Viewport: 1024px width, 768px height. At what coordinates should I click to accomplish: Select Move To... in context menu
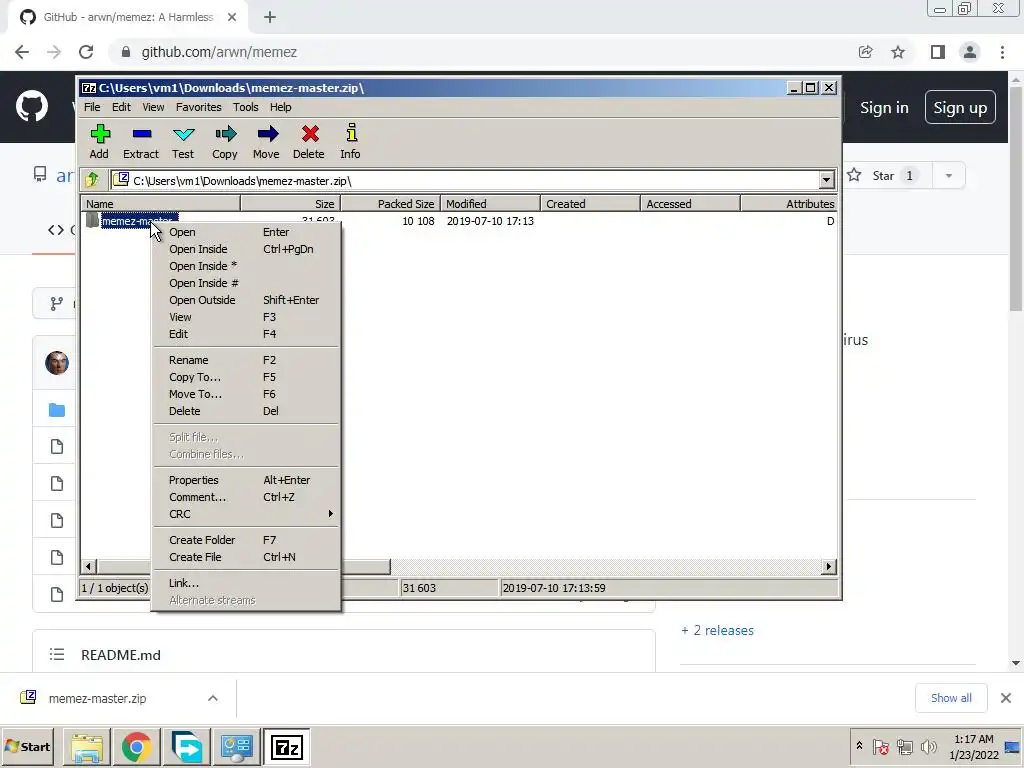click(x=246, y=394)
